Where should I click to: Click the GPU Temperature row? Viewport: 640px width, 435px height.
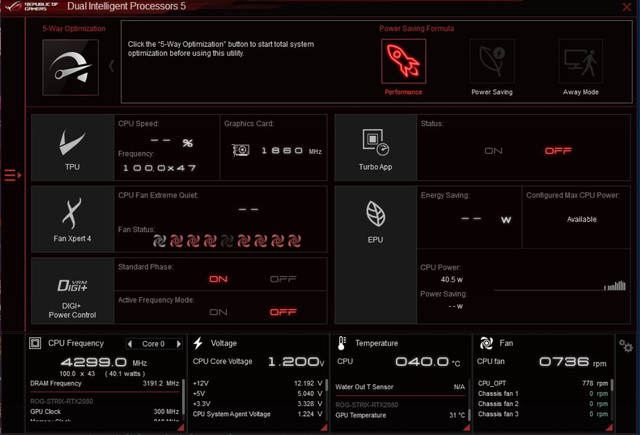[x=400, y=415]
